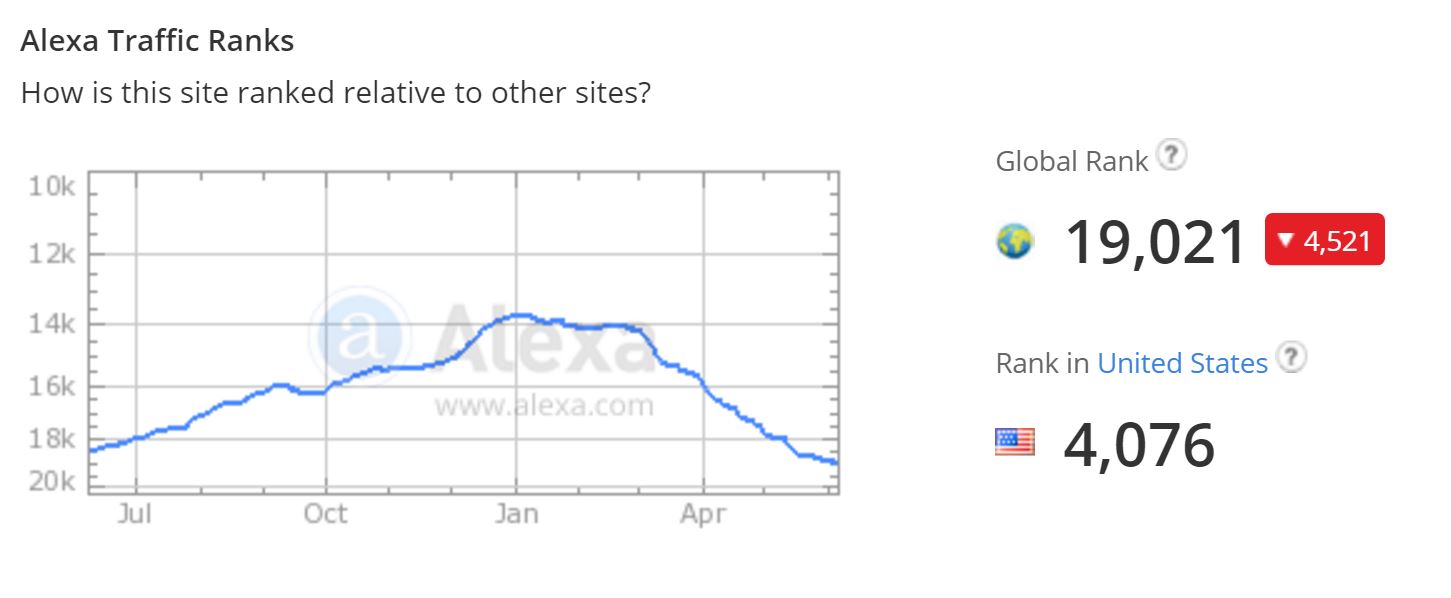1451x598 pixels.
Task: Click the Alexa 'a' logo watermark in chart
Action: click(x=359, y=338)
